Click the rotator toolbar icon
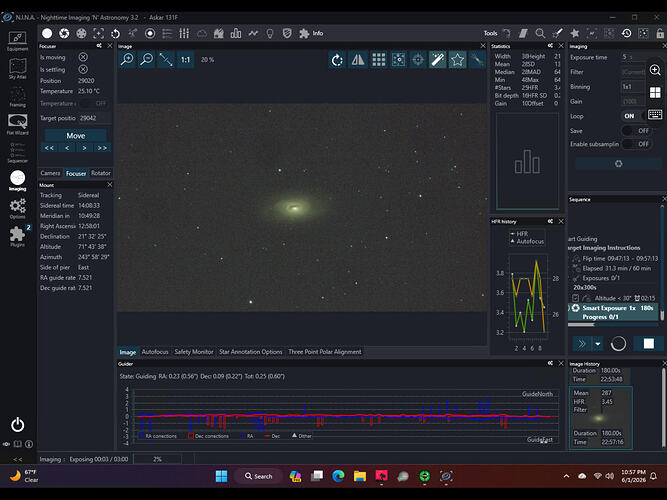This screenshot has width=667, height=500. coord(115,33)
